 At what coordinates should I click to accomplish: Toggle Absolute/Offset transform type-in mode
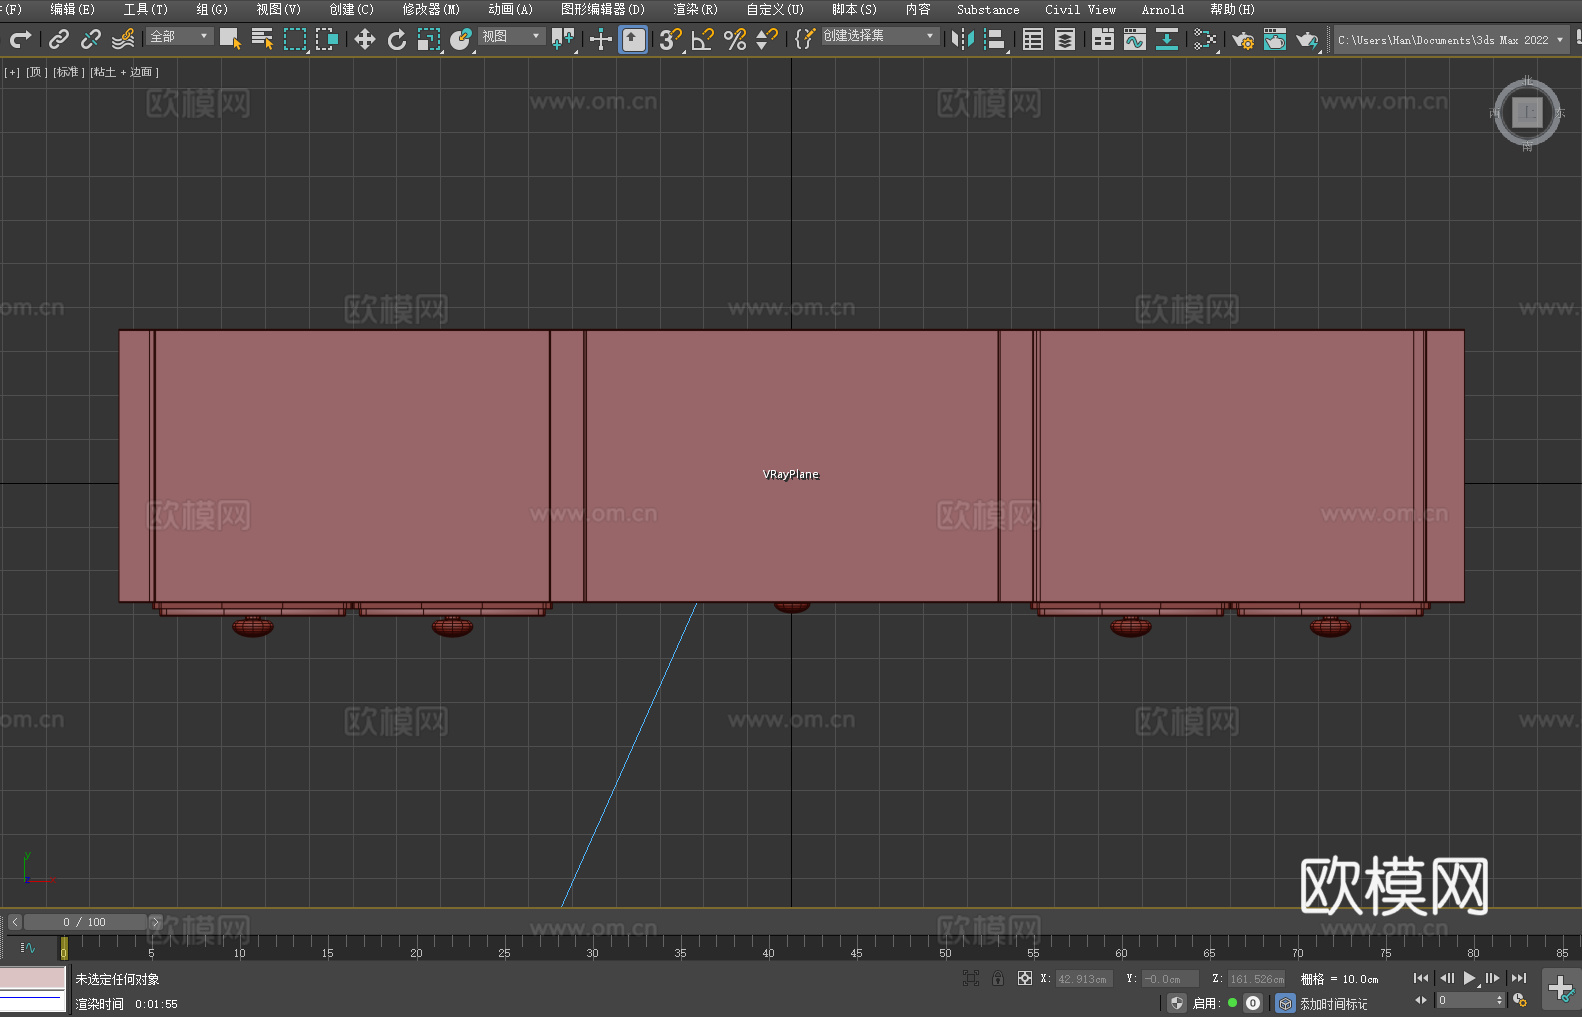click(1025, 978)
